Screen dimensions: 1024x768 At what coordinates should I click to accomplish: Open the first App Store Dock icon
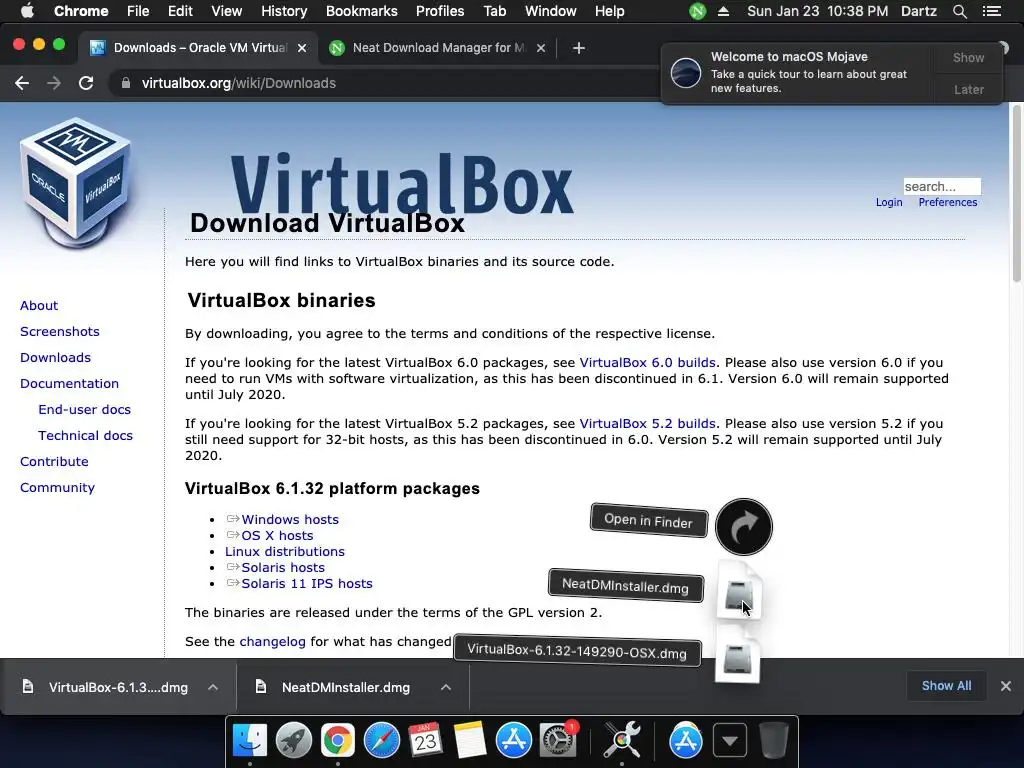tap(513, 741)
